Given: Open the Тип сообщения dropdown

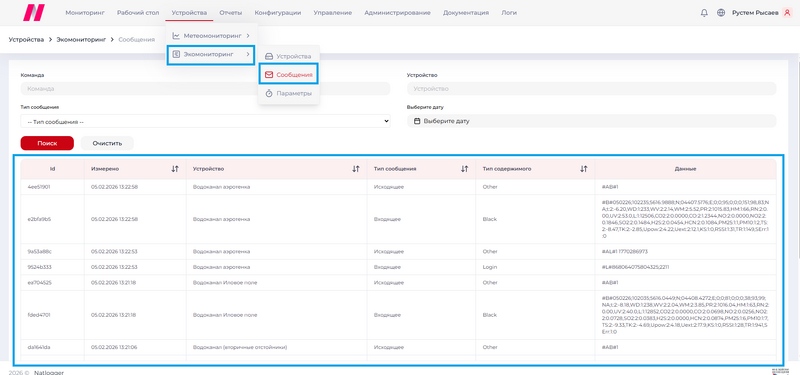Looking at the screenshot, I should (206, 121).
